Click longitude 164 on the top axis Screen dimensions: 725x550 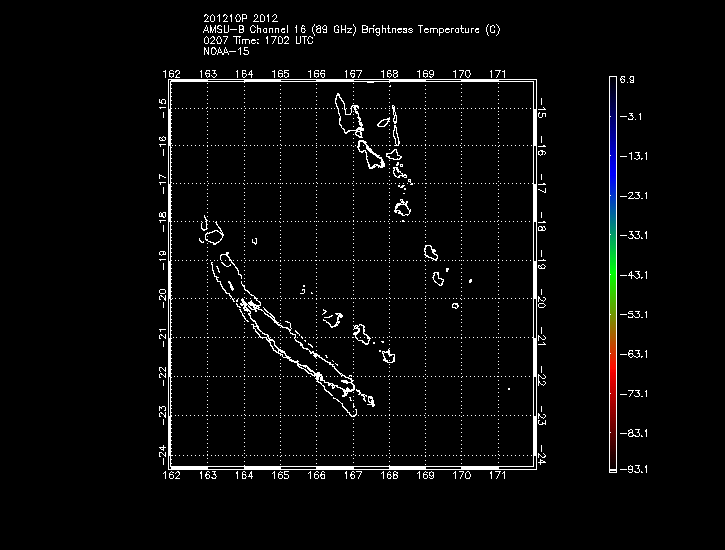click(x=244, y=74)
